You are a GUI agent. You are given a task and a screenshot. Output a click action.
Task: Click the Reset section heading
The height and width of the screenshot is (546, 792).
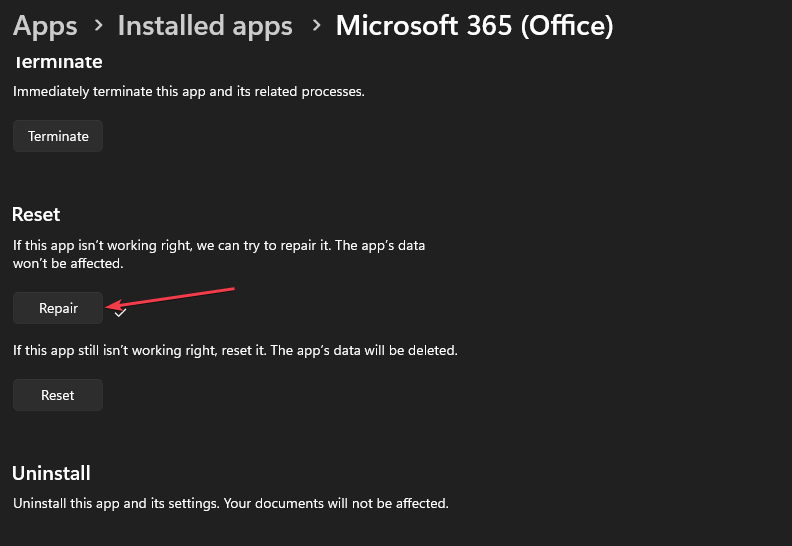coord(36,215)
